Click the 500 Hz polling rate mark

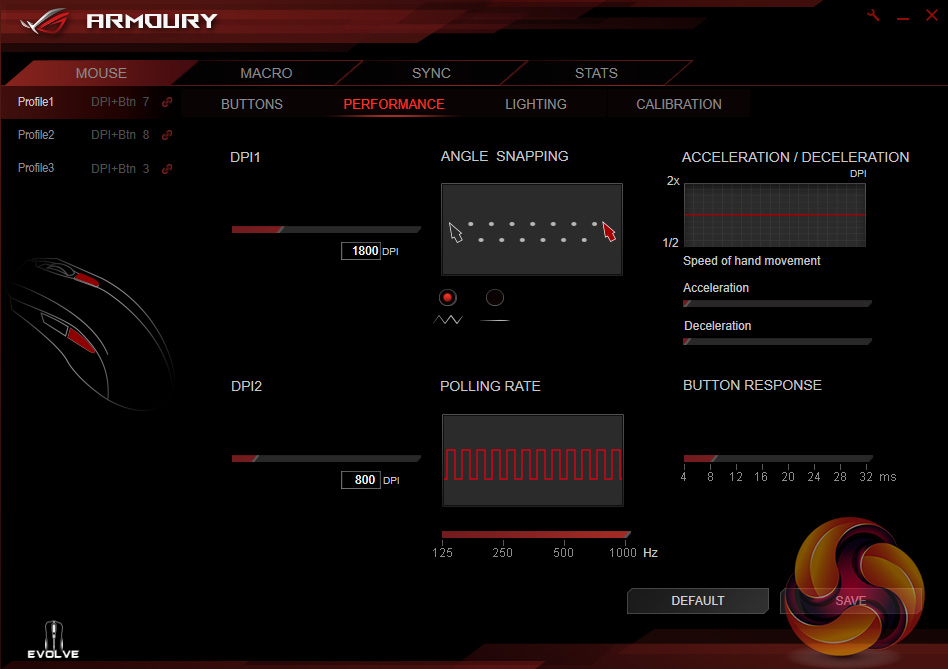pos(563,552)
